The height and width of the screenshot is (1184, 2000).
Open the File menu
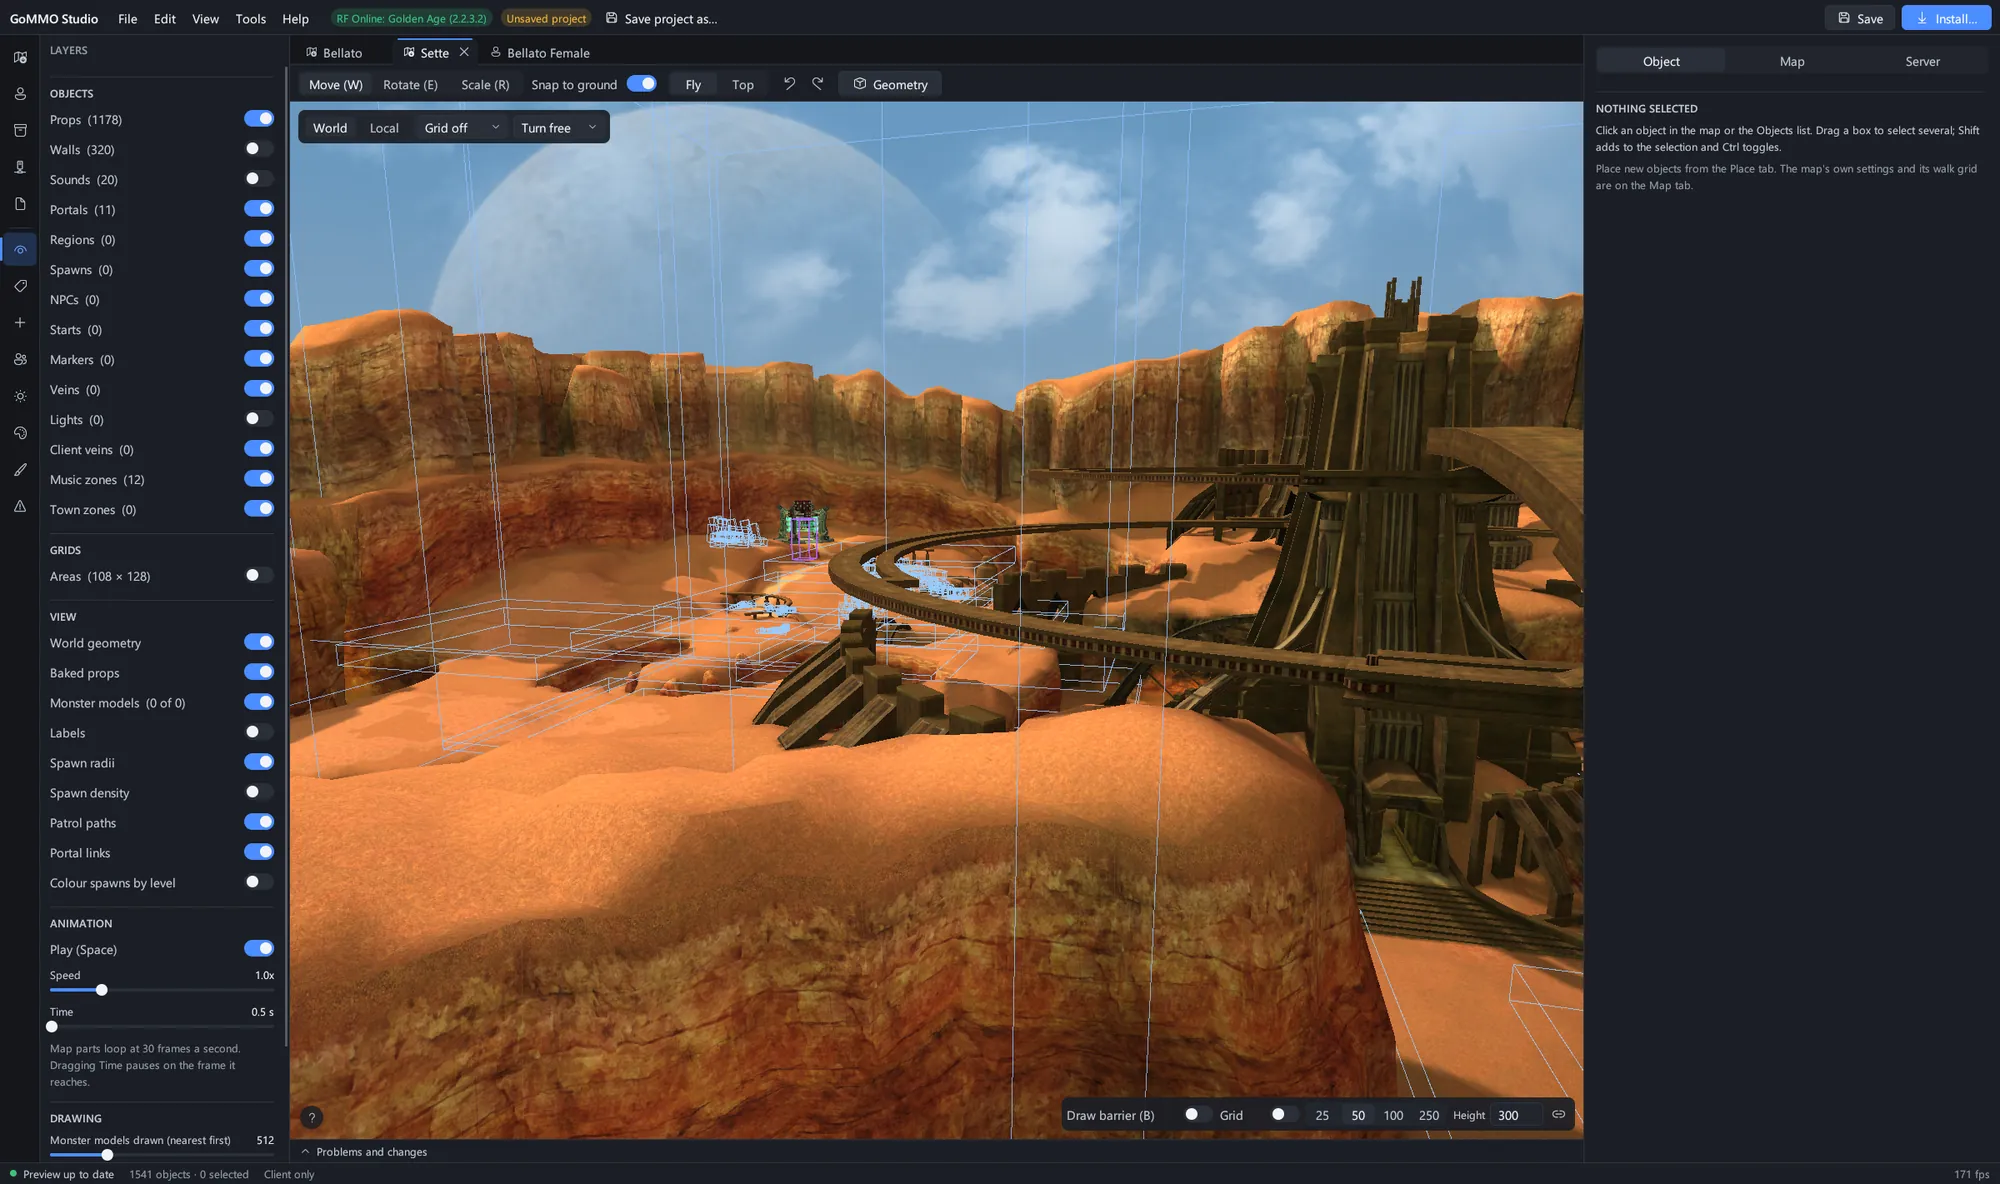[127, 19]
